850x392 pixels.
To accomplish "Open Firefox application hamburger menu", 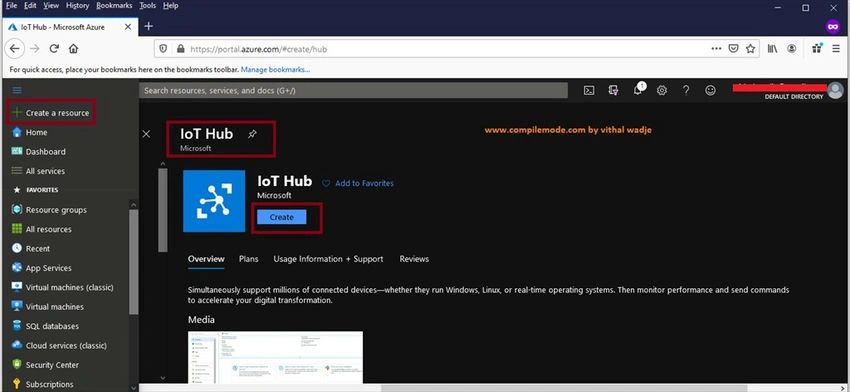I will point(836,49).
